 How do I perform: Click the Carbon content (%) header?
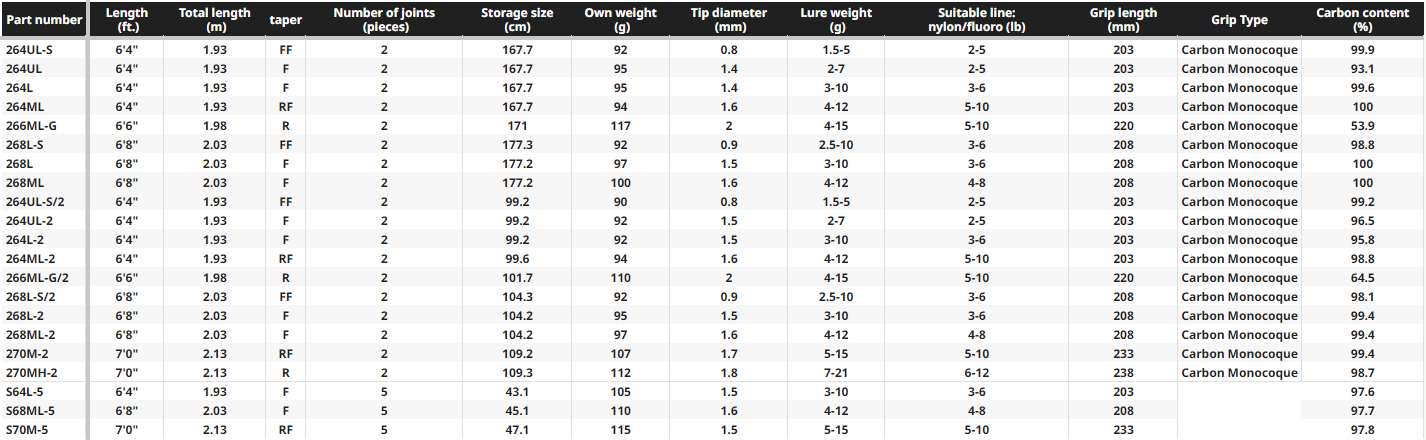click(1362, 20)
